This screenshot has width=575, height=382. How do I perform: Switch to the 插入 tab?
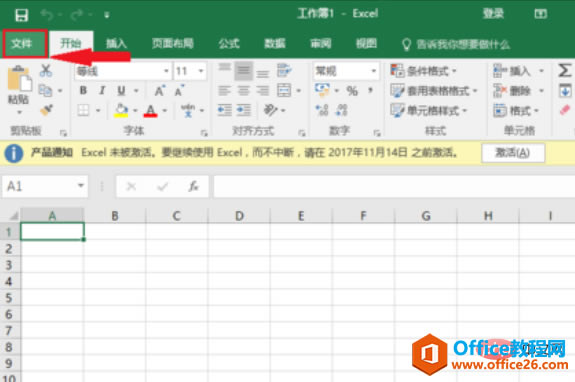tap(116, 44)
